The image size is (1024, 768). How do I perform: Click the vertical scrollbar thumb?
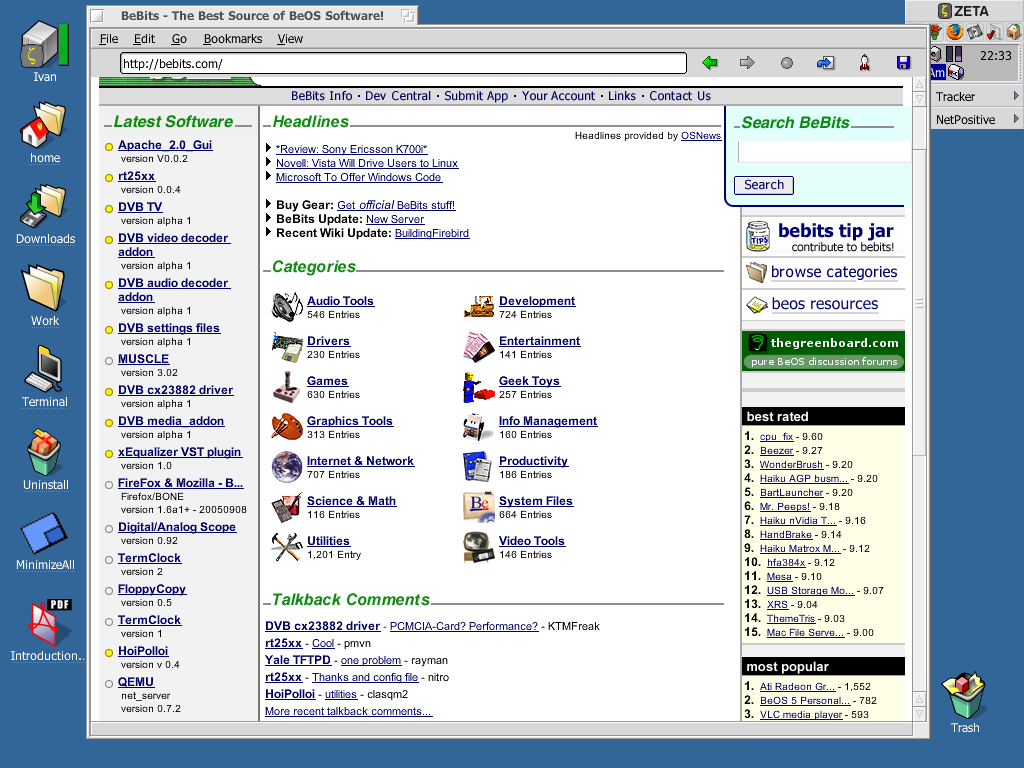coord(919,302)
